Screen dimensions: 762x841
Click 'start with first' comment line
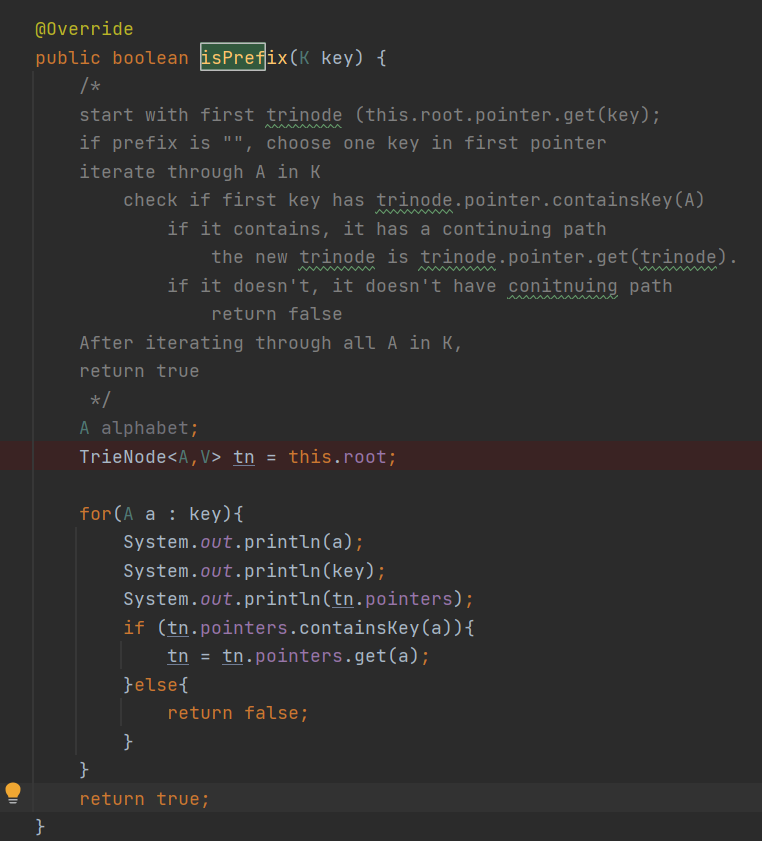click(x=370, y=115)
